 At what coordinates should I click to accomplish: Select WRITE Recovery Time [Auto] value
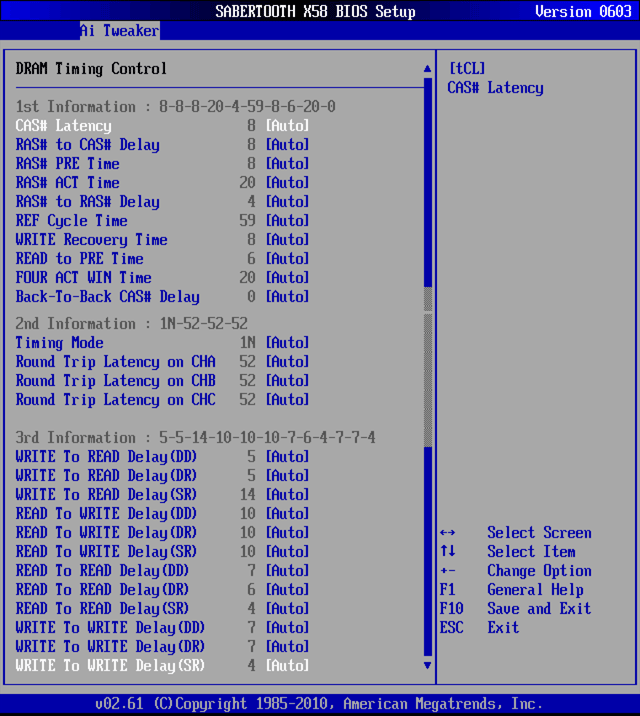(287, 240)
